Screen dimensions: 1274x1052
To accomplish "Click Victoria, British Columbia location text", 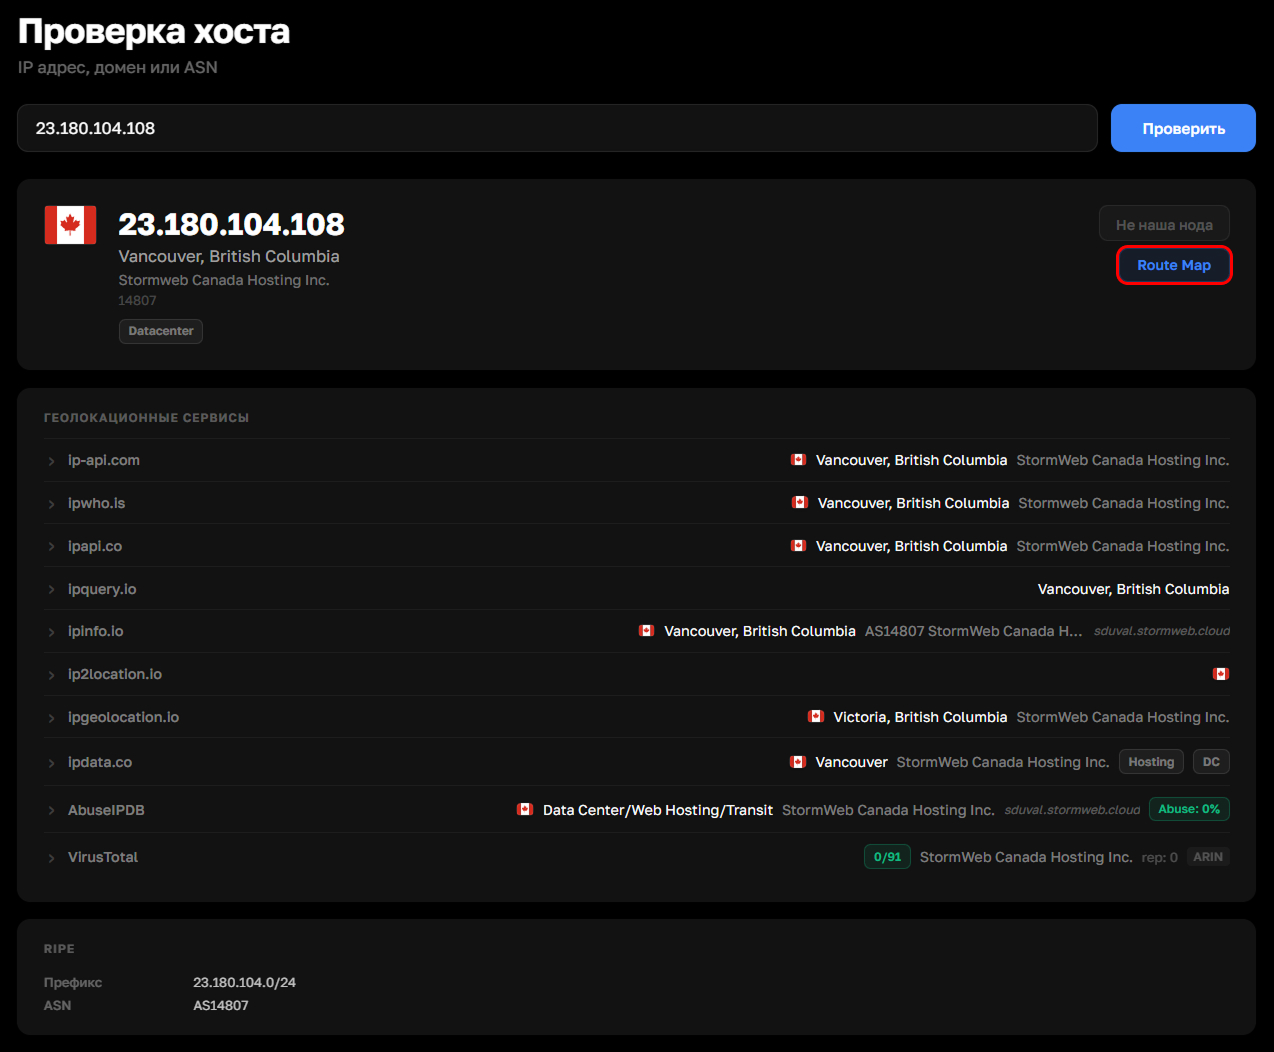I will 920,717.
